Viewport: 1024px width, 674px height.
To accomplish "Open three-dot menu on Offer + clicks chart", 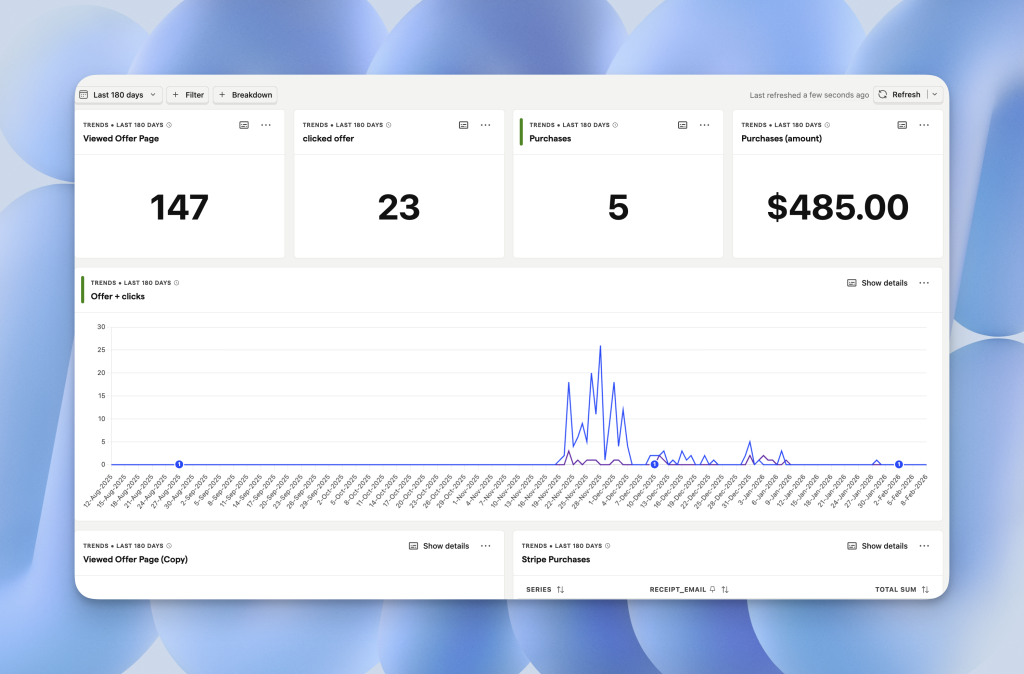I will 924,283.
